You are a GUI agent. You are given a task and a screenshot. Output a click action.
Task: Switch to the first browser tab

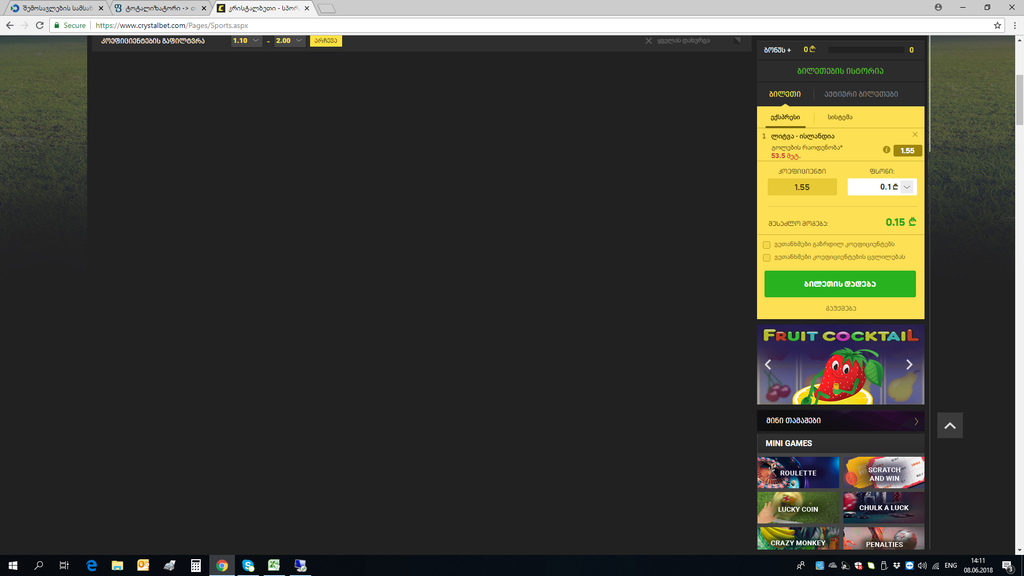[x=57, y=8]
